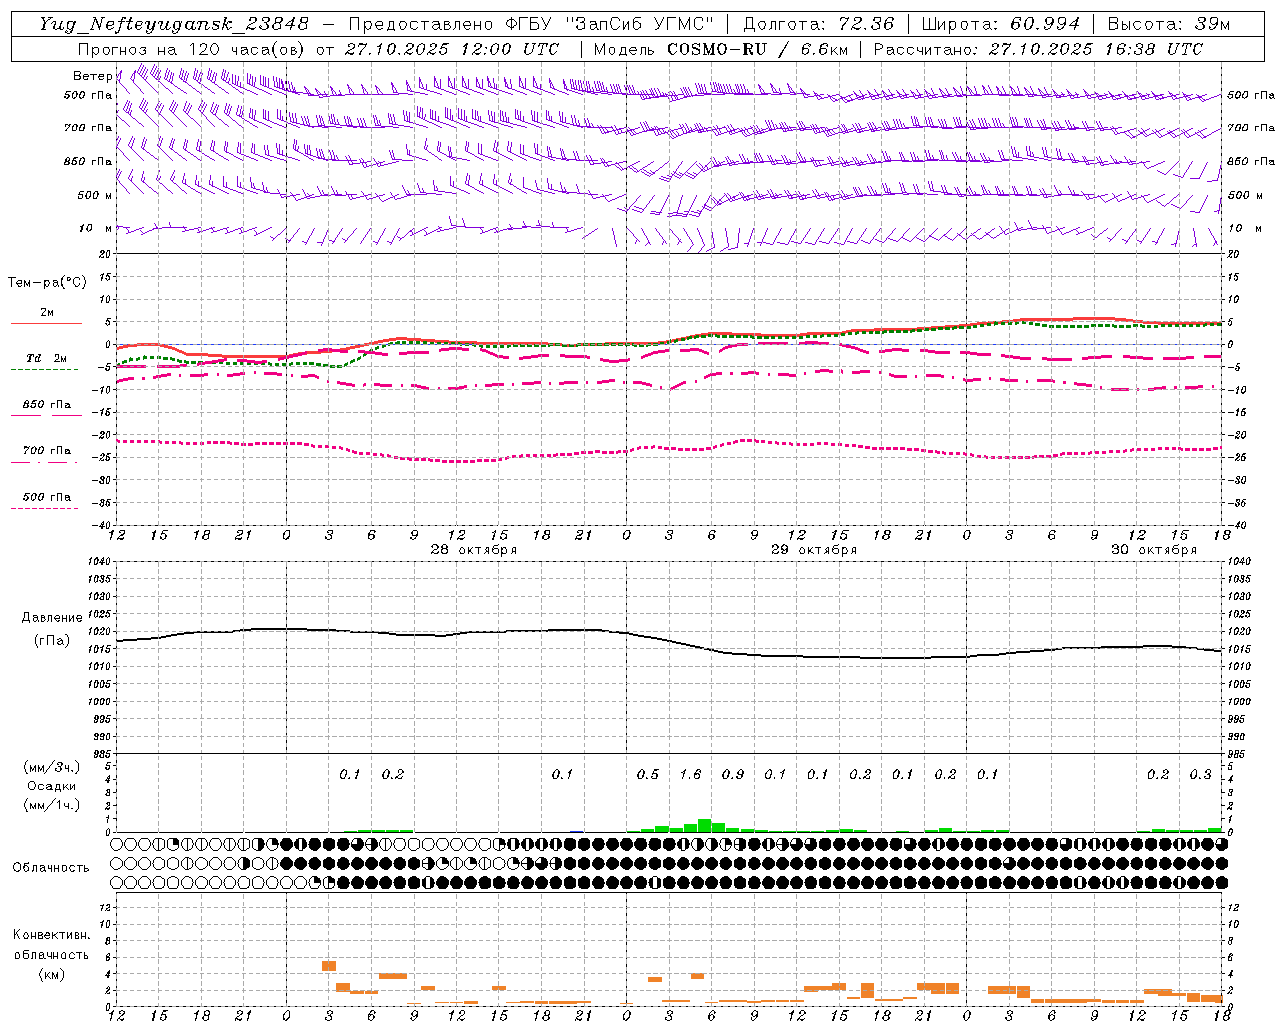Click the 0.3 precipitation value
This screenshot has width=1280, height=1024.
[1200, 774]
